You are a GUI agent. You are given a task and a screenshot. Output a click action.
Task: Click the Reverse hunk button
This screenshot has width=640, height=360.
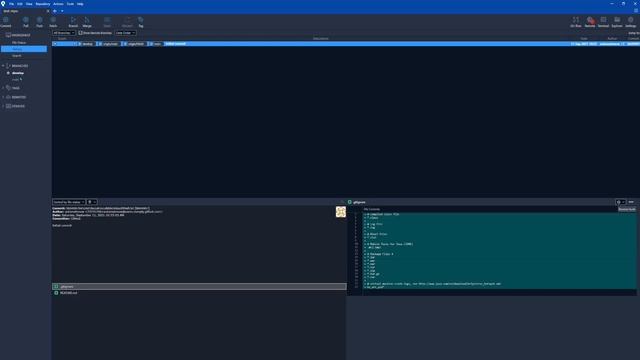tap(627, 209)
